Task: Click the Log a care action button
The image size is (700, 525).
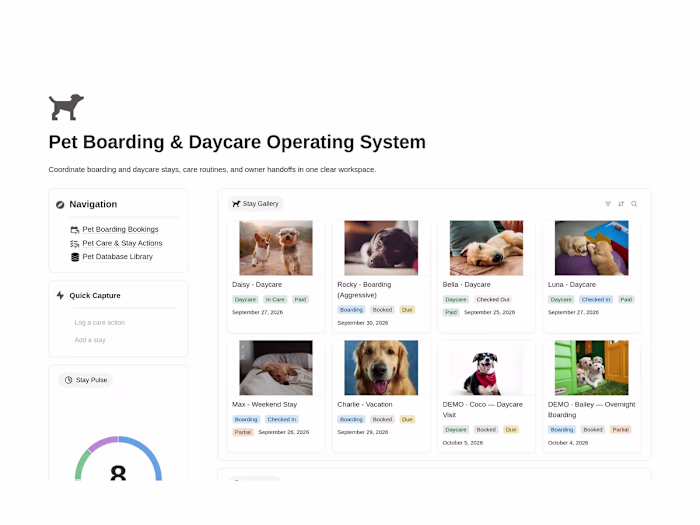Action: (100, 322)
